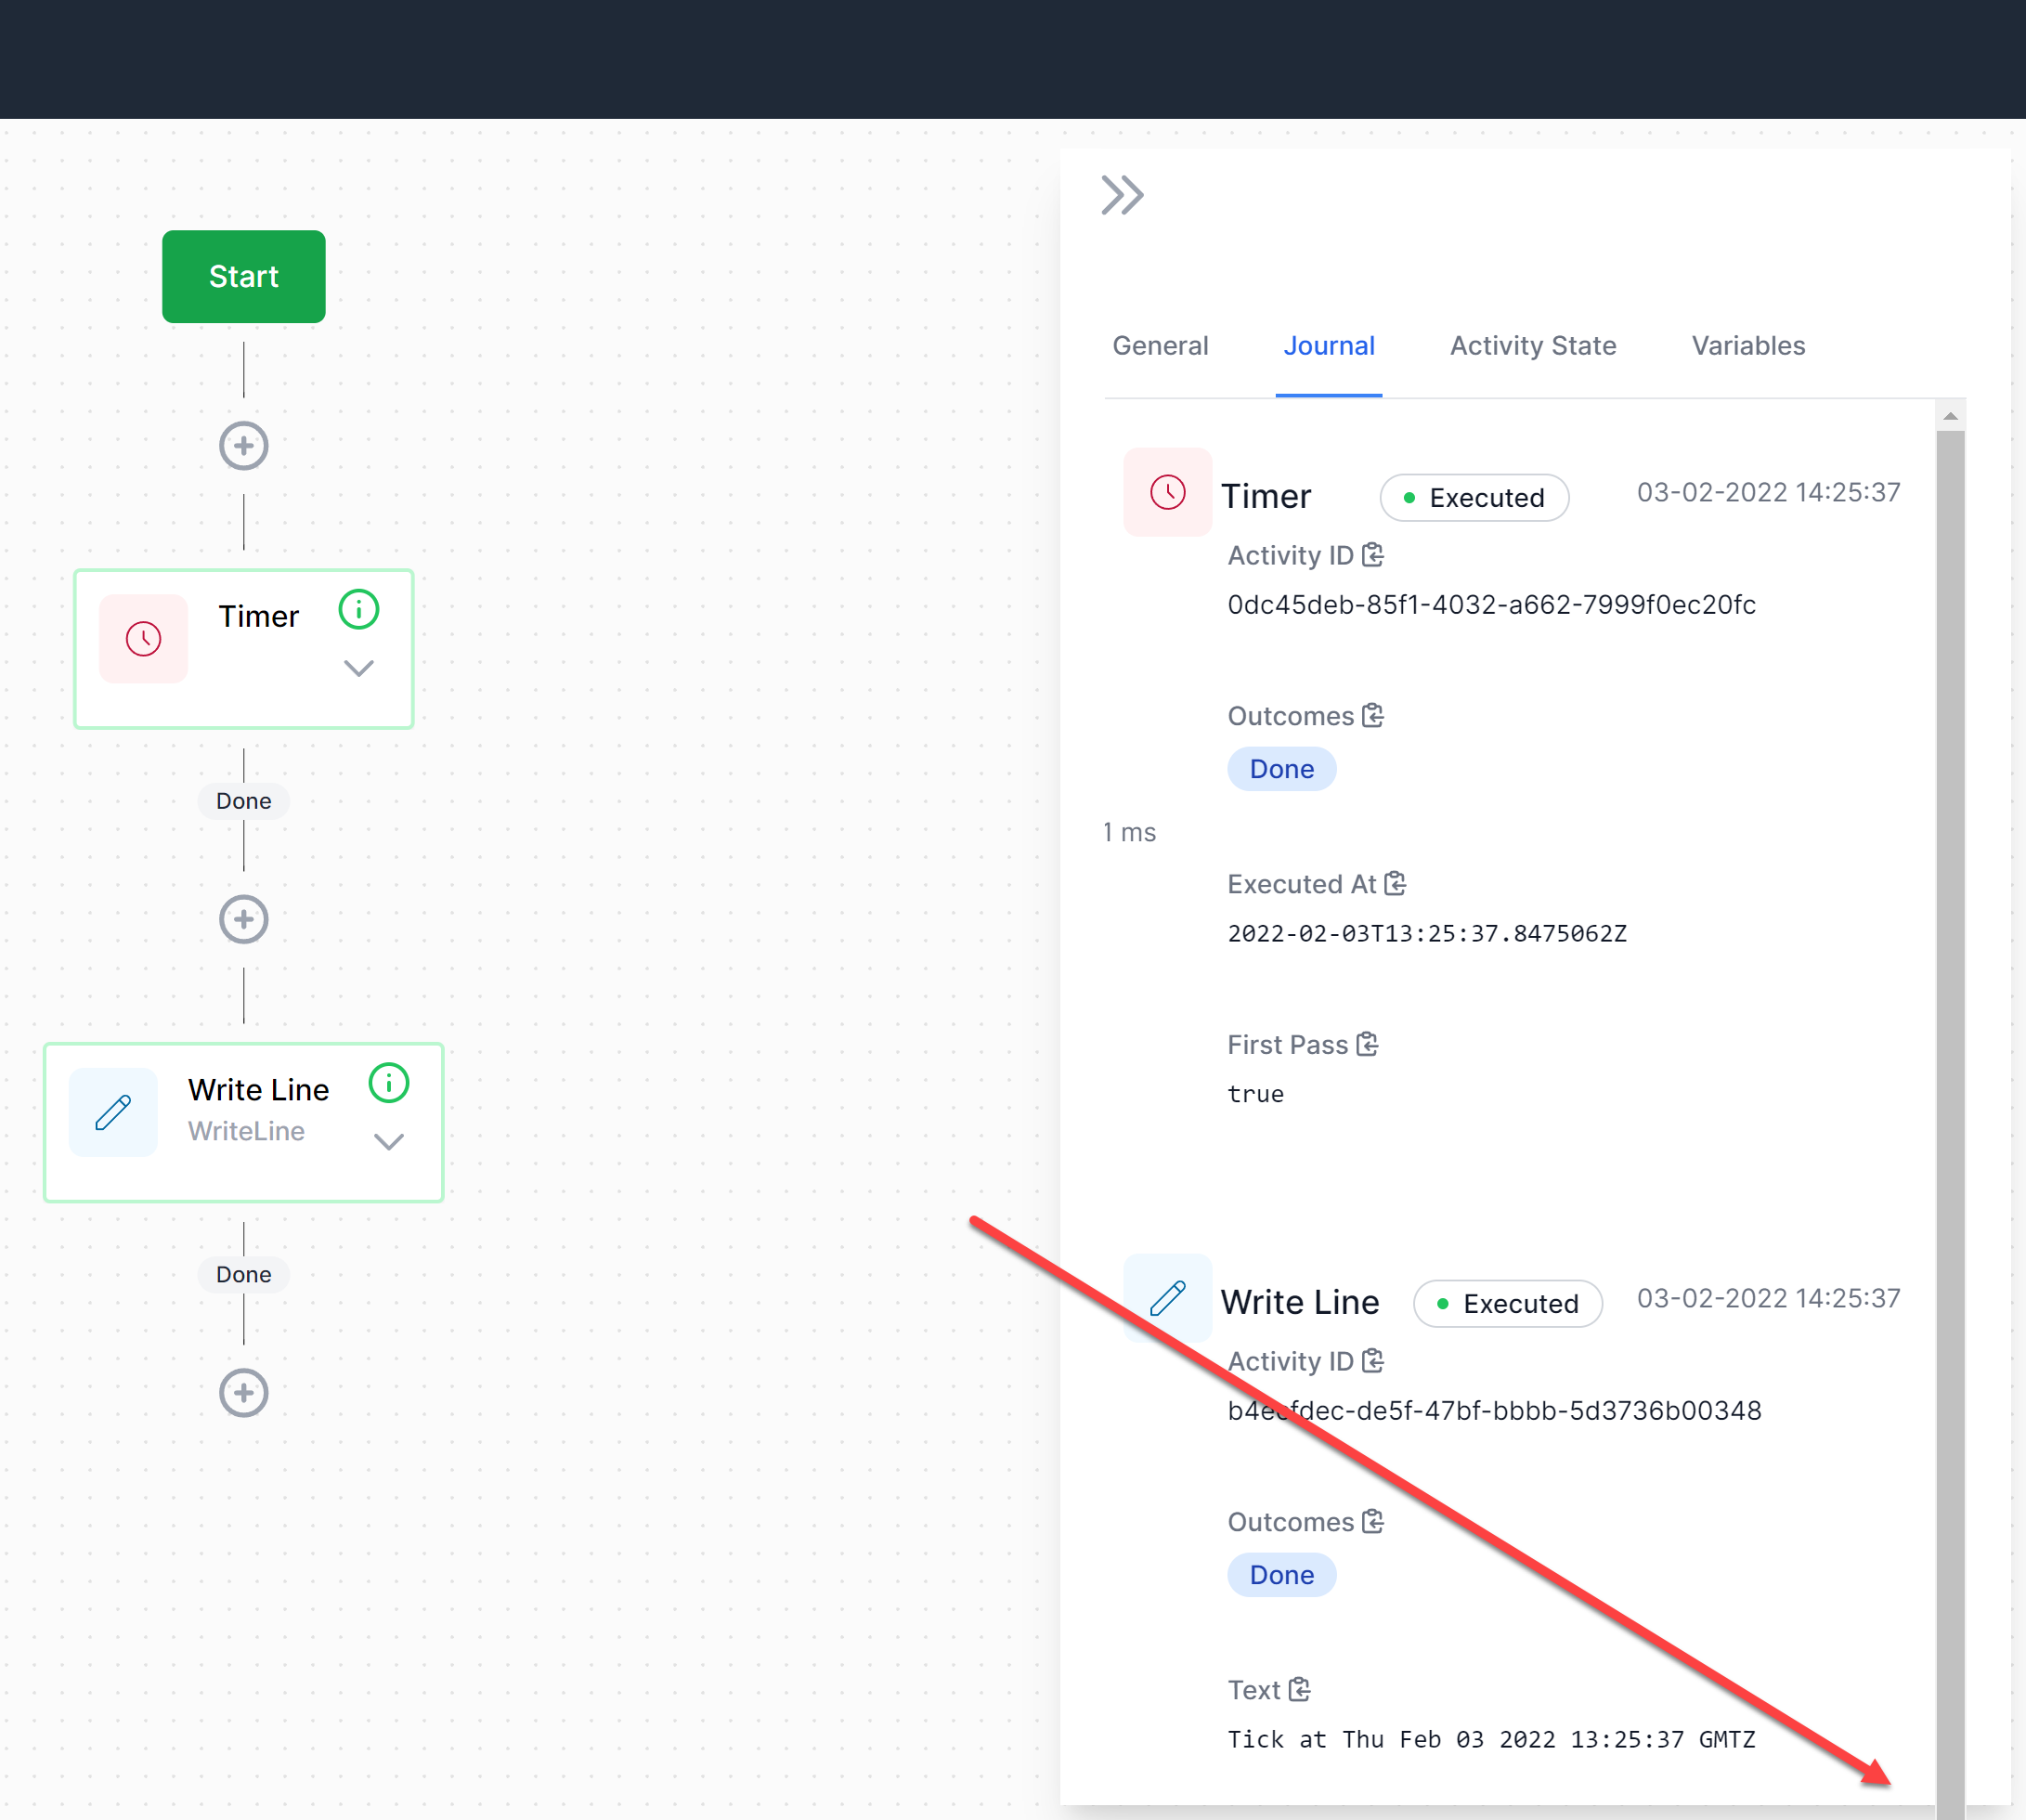
Task: Click the clock icon in the Timer journal entry
Action: coord(1167,492)
